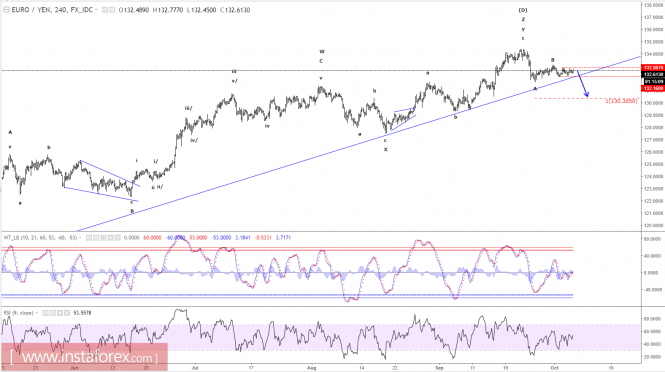The image size is (665, 372).
Task: Open the www.instaforex.com watermark link
Action: tap(84, 357)
